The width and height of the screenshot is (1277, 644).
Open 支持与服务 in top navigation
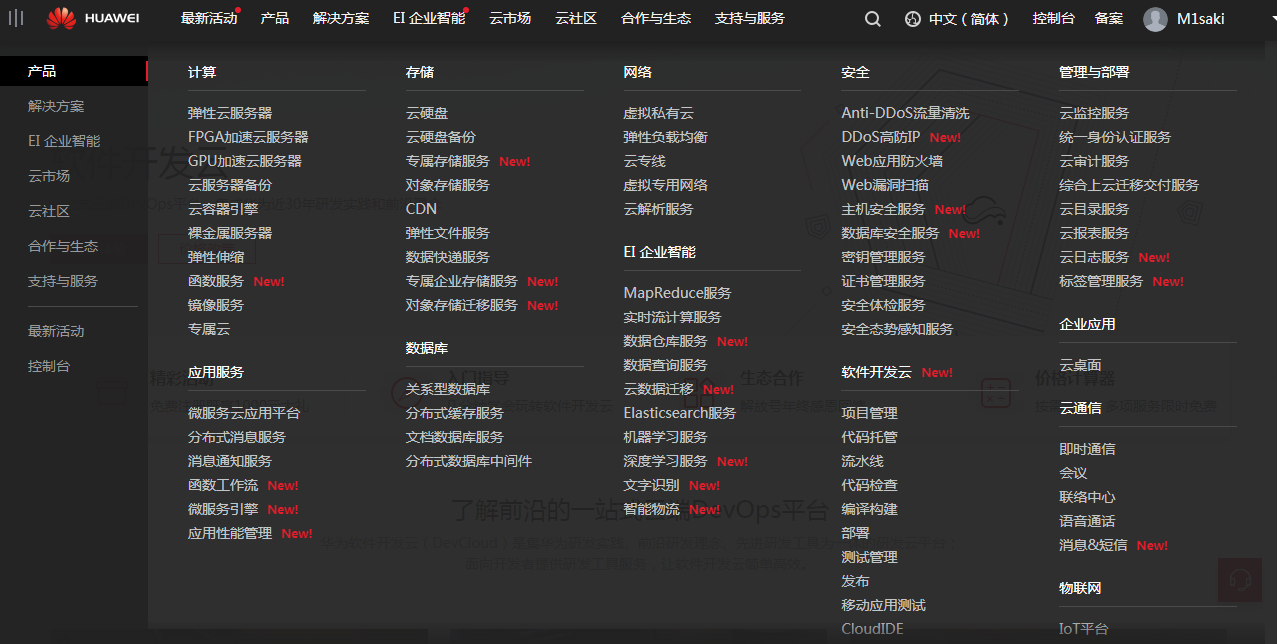click(750, 19)
